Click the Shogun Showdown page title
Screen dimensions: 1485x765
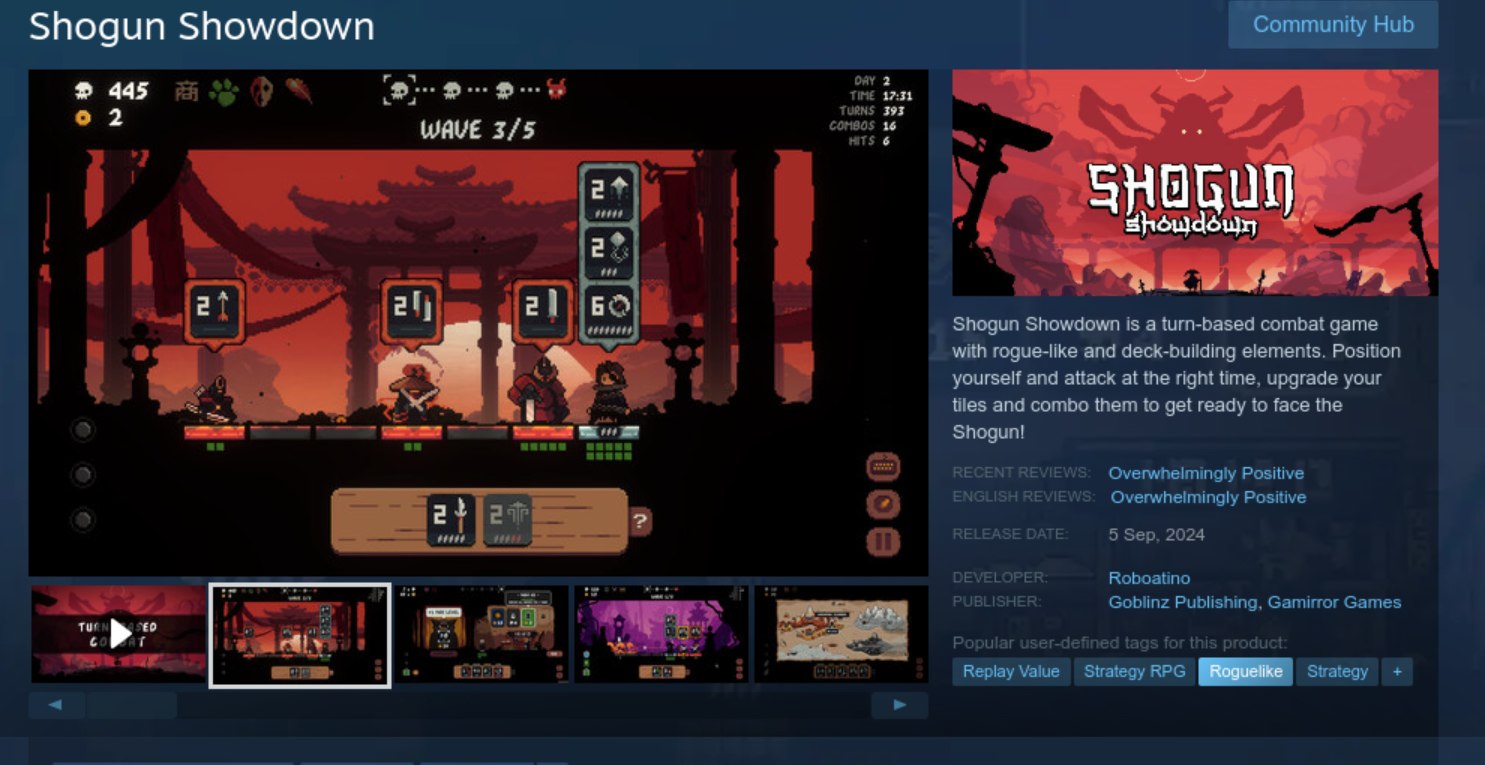[x=202, y=27]
